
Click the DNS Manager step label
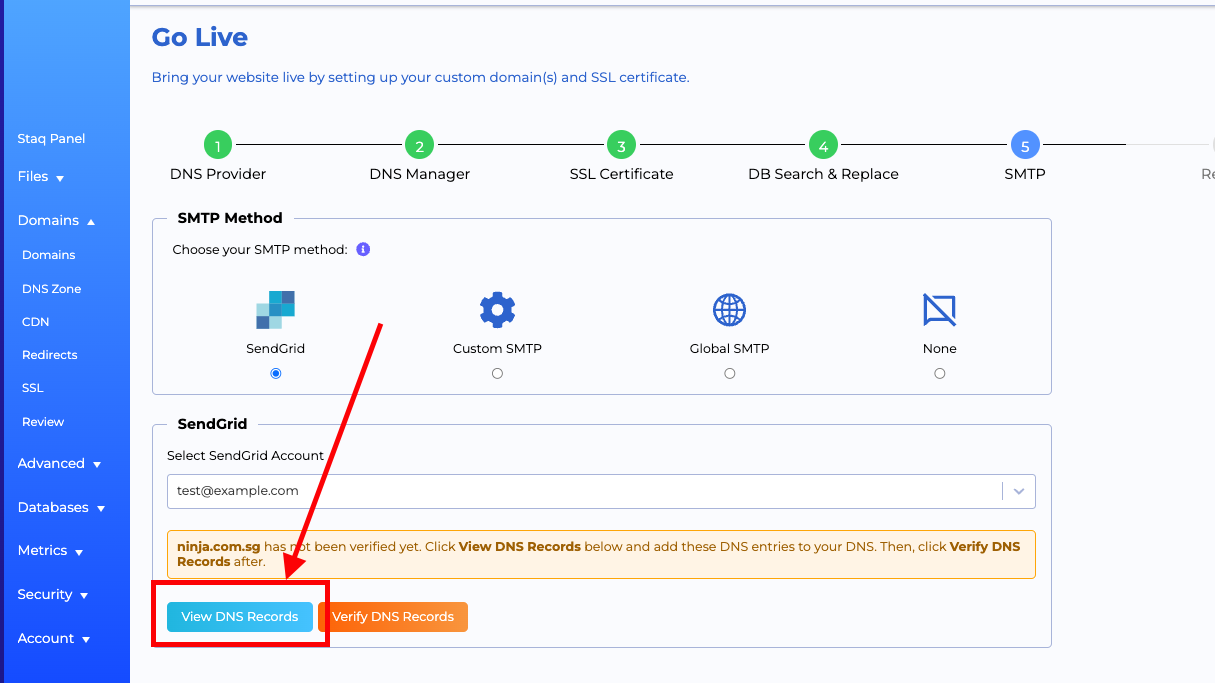click(x=420, y=174)
